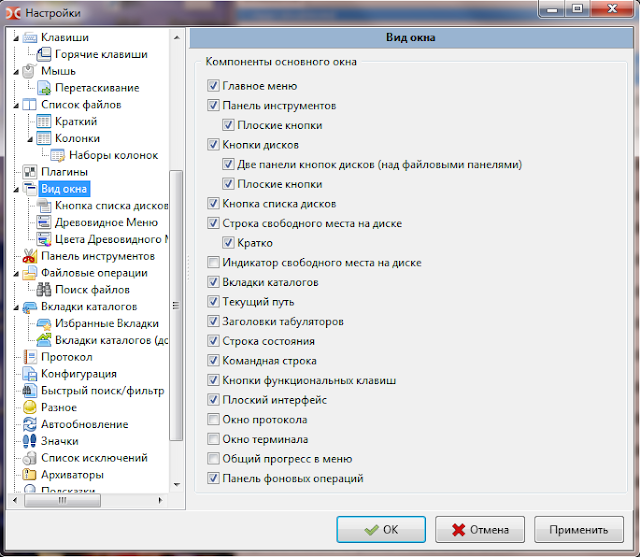Collapse the Мышь tree node
The image size is (640, 557).
(16, 72)
